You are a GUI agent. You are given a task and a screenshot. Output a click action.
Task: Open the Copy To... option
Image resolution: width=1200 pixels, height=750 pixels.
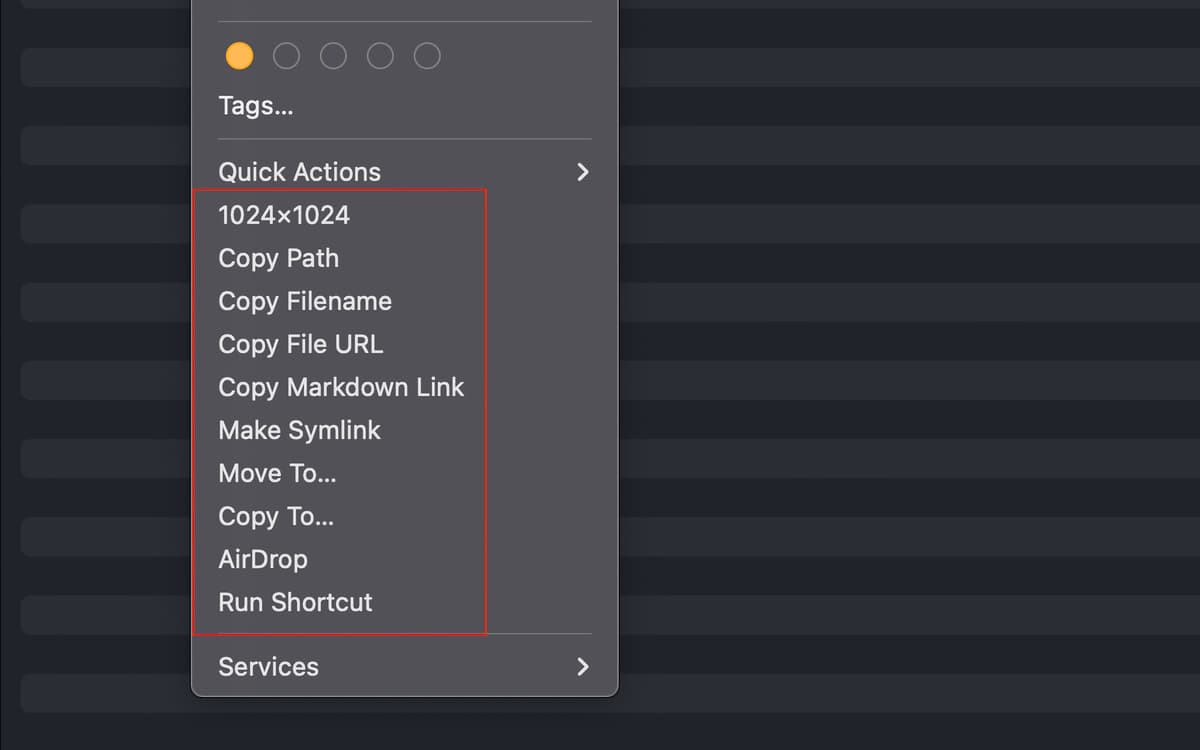(x=276, y=516)
